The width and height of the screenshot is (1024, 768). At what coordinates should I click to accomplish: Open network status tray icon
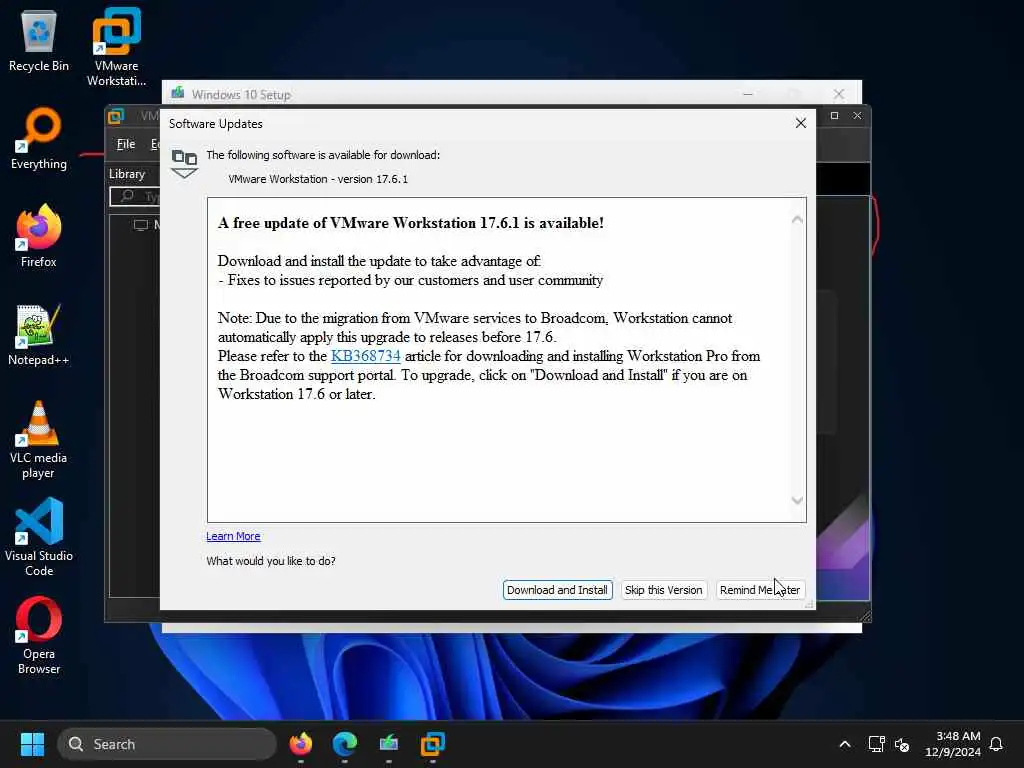point(876,744)
